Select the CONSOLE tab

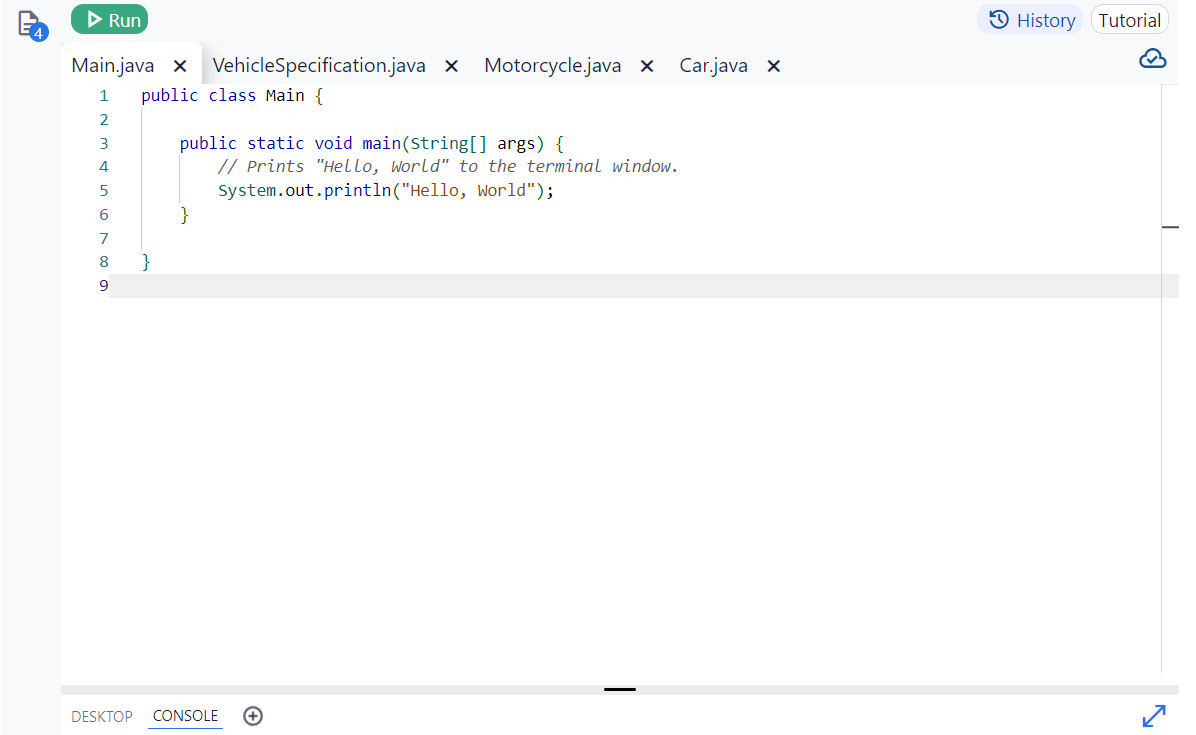[x=185, y=716]
